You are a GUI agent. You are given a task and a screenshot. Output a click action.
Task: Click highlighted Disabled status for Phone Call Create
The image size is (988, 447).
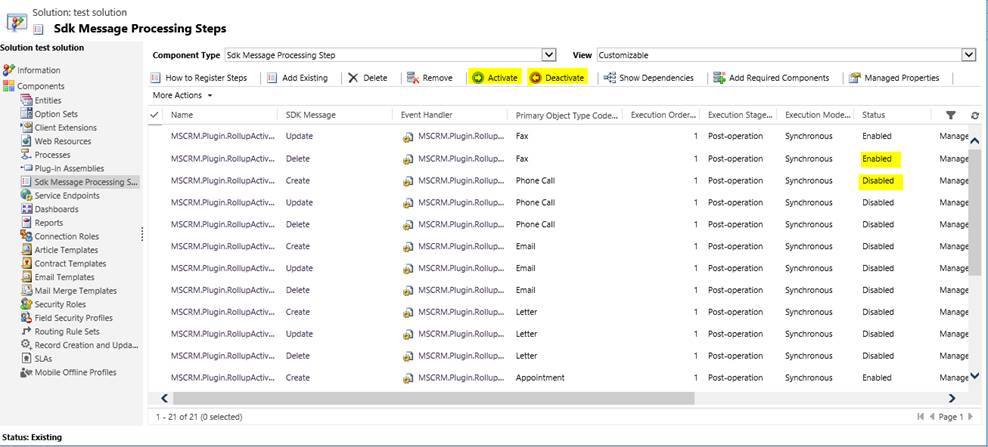[x=882, y=181]
